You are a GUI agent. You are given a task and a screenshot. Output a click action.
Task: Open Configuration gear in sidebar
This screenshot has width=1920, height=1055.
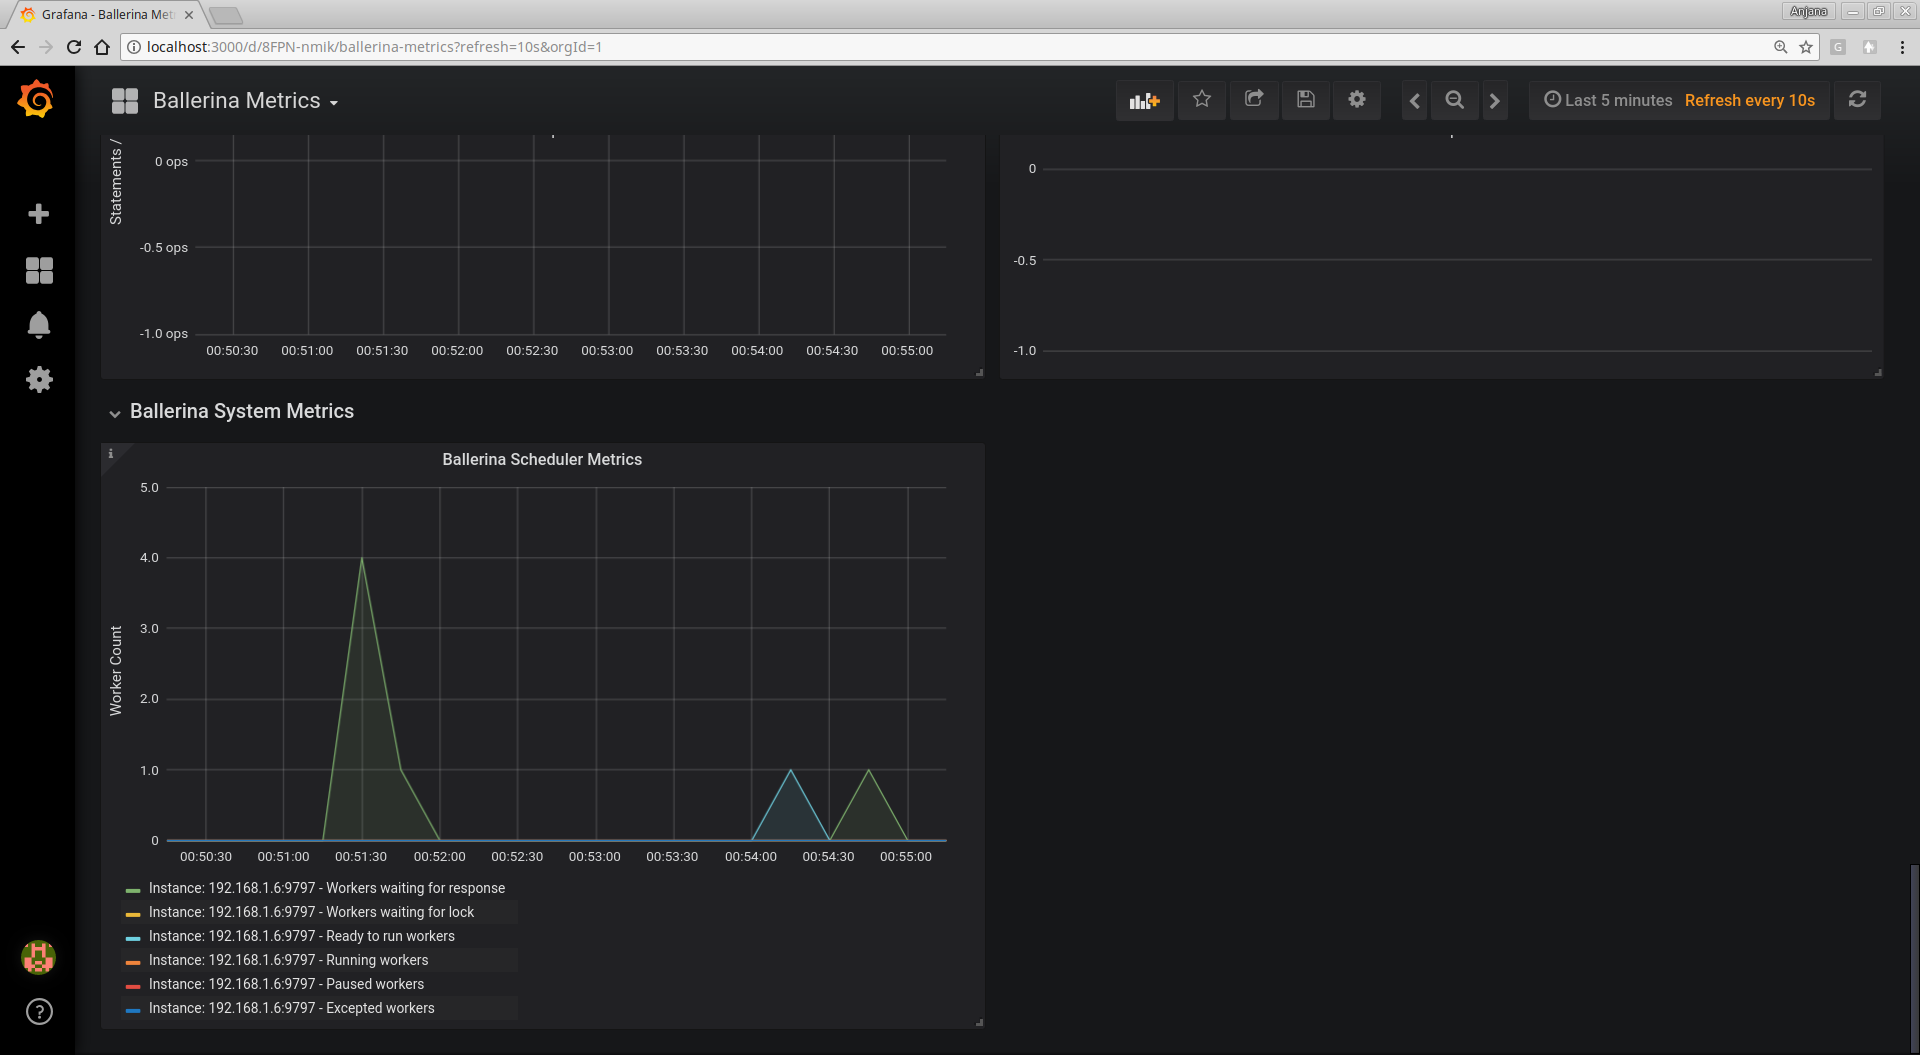[39, 380]
